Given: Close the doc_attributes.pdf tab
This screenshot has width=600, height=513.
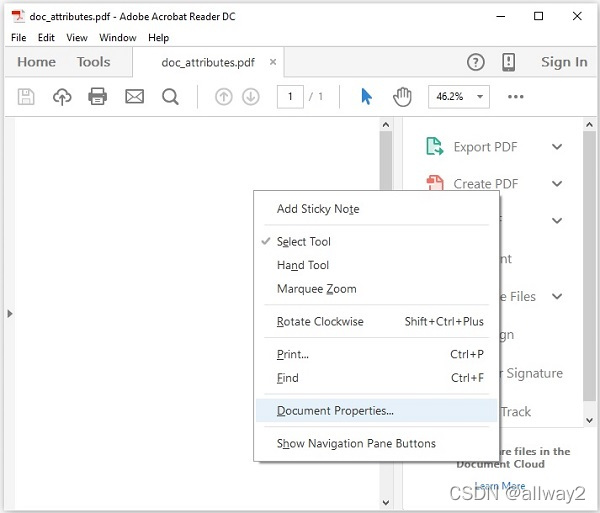Looking at the screenshot, I should click(x=273, y=62).
